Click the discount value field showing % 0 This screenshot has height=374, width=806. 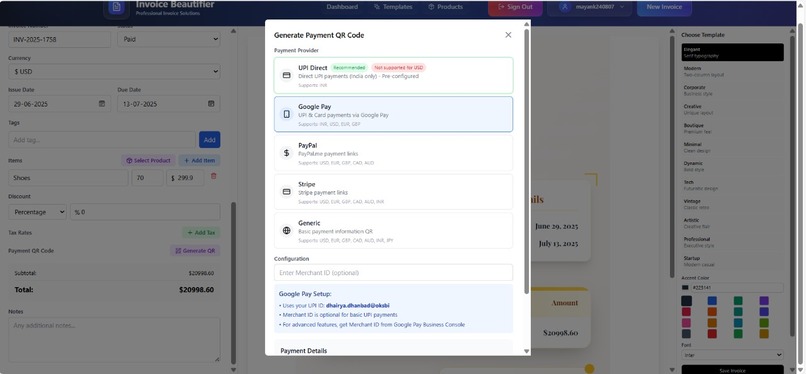pyautogui.click(x=145, y=212)
